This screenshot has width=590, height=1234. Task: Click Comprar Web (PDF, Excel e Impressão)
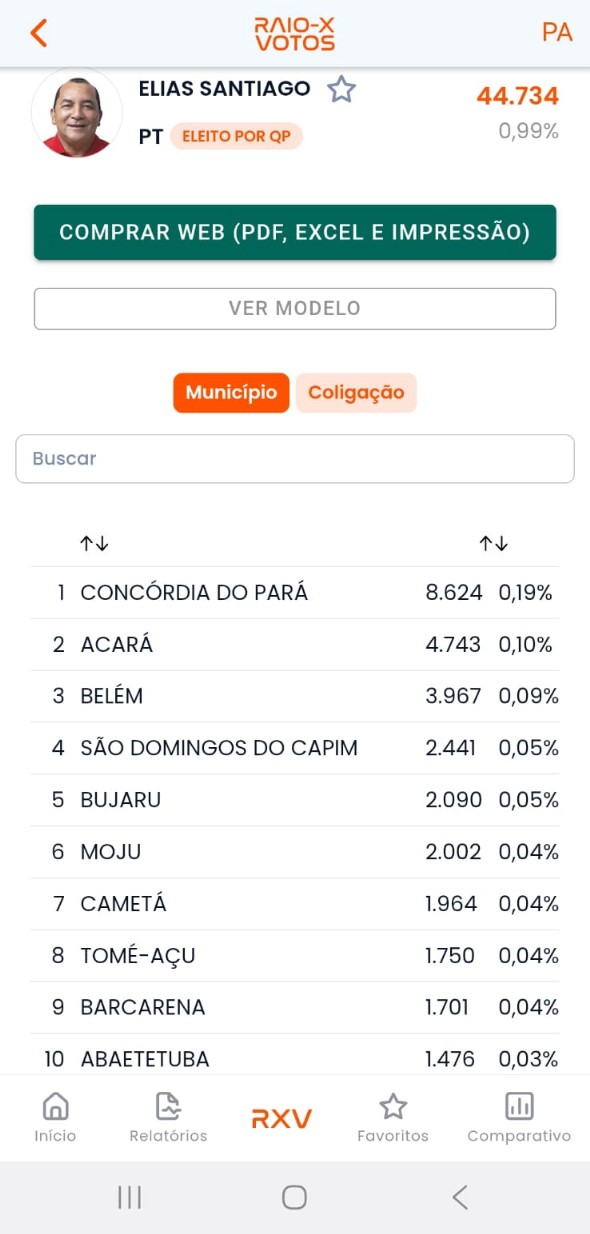click(x=295, y=232)
